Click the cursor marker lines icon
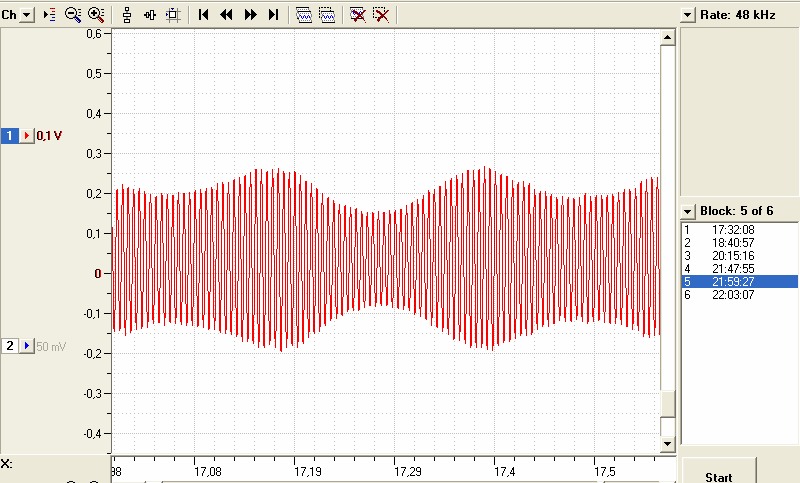Image resolution: width=800 pixels, height=483 pixels. coord(49,15)
